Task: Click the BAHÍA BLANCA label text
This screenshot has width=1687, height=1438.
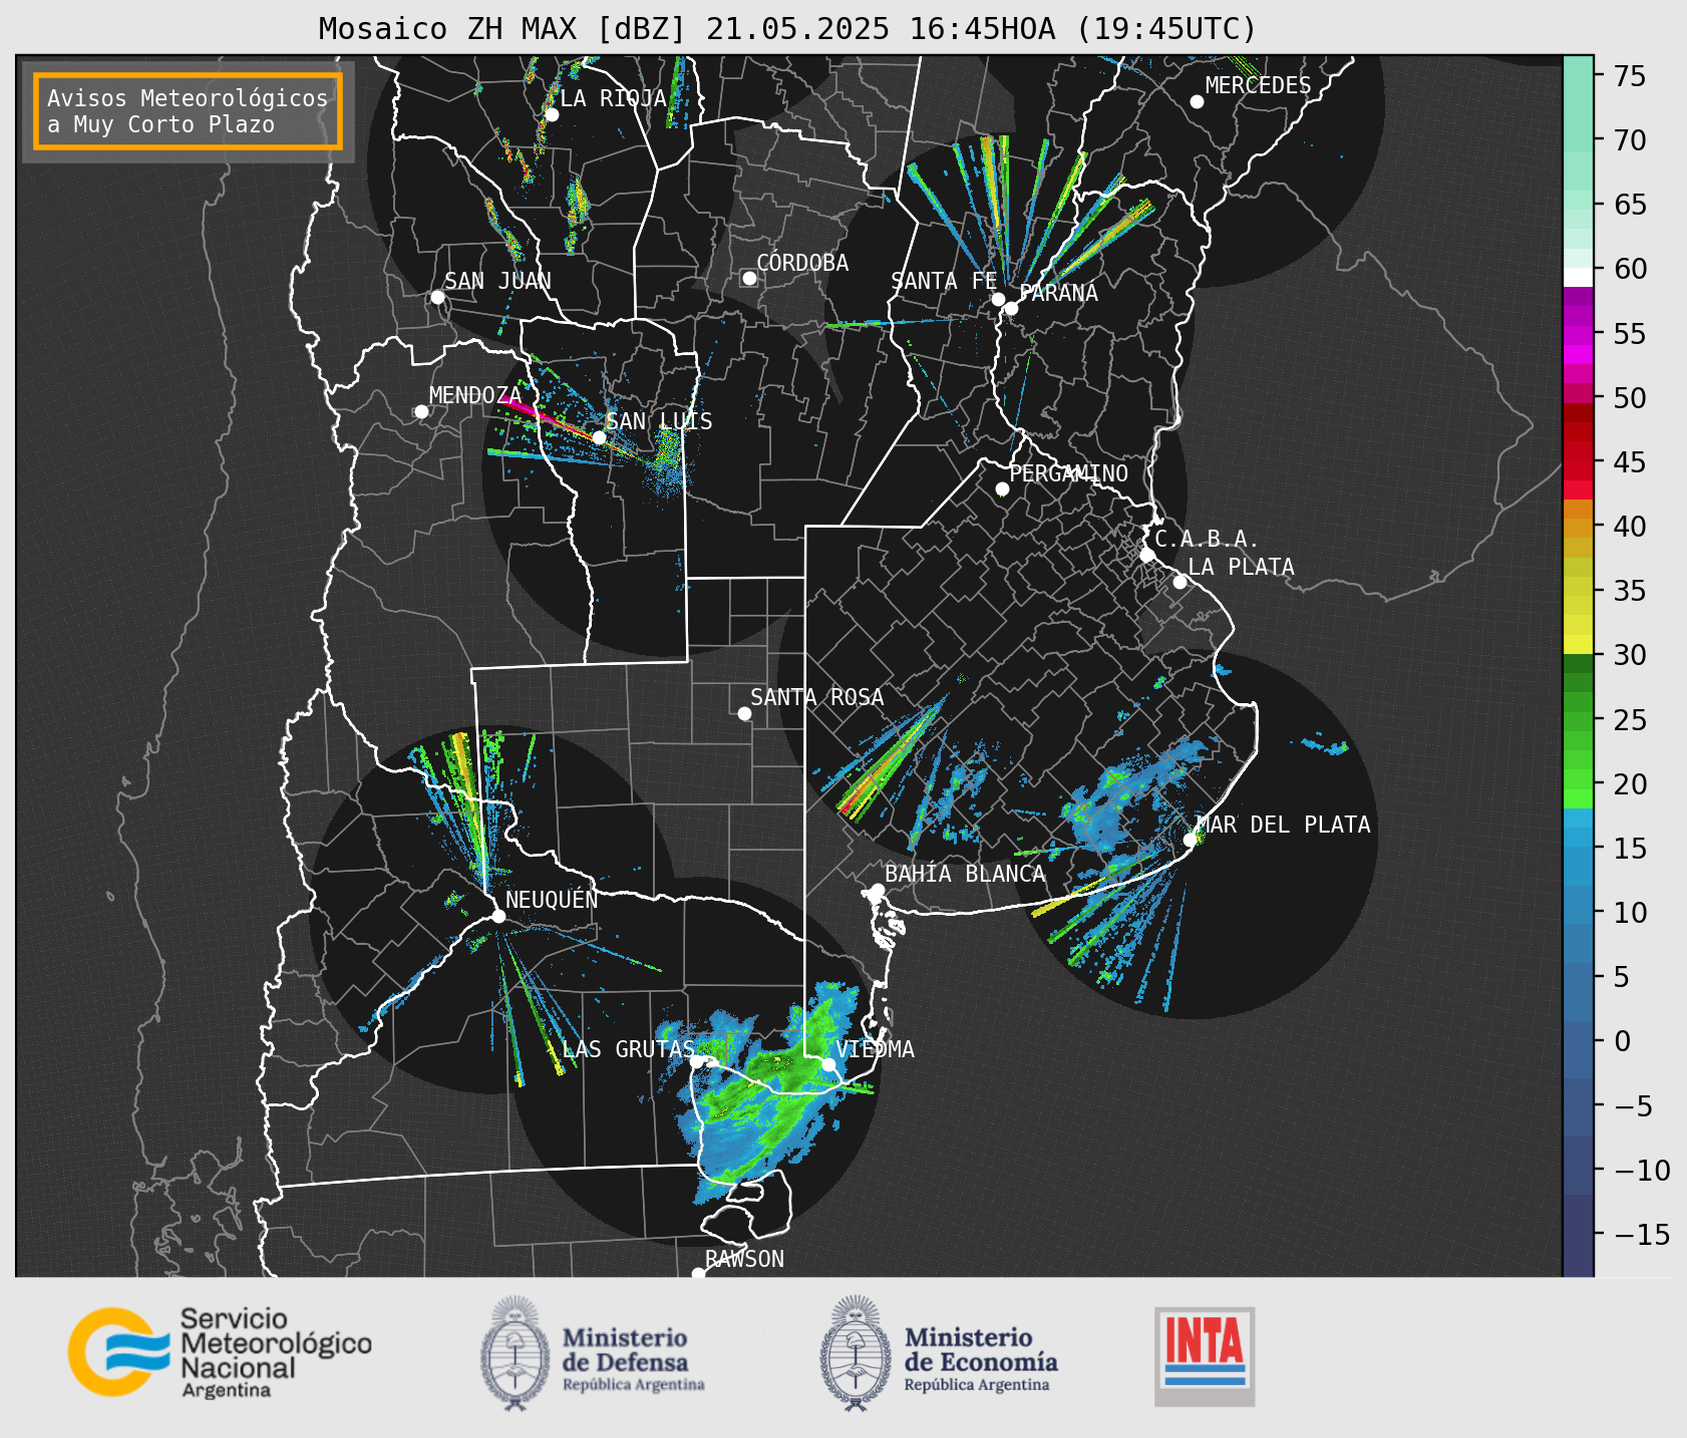Action: click(965, 874)
